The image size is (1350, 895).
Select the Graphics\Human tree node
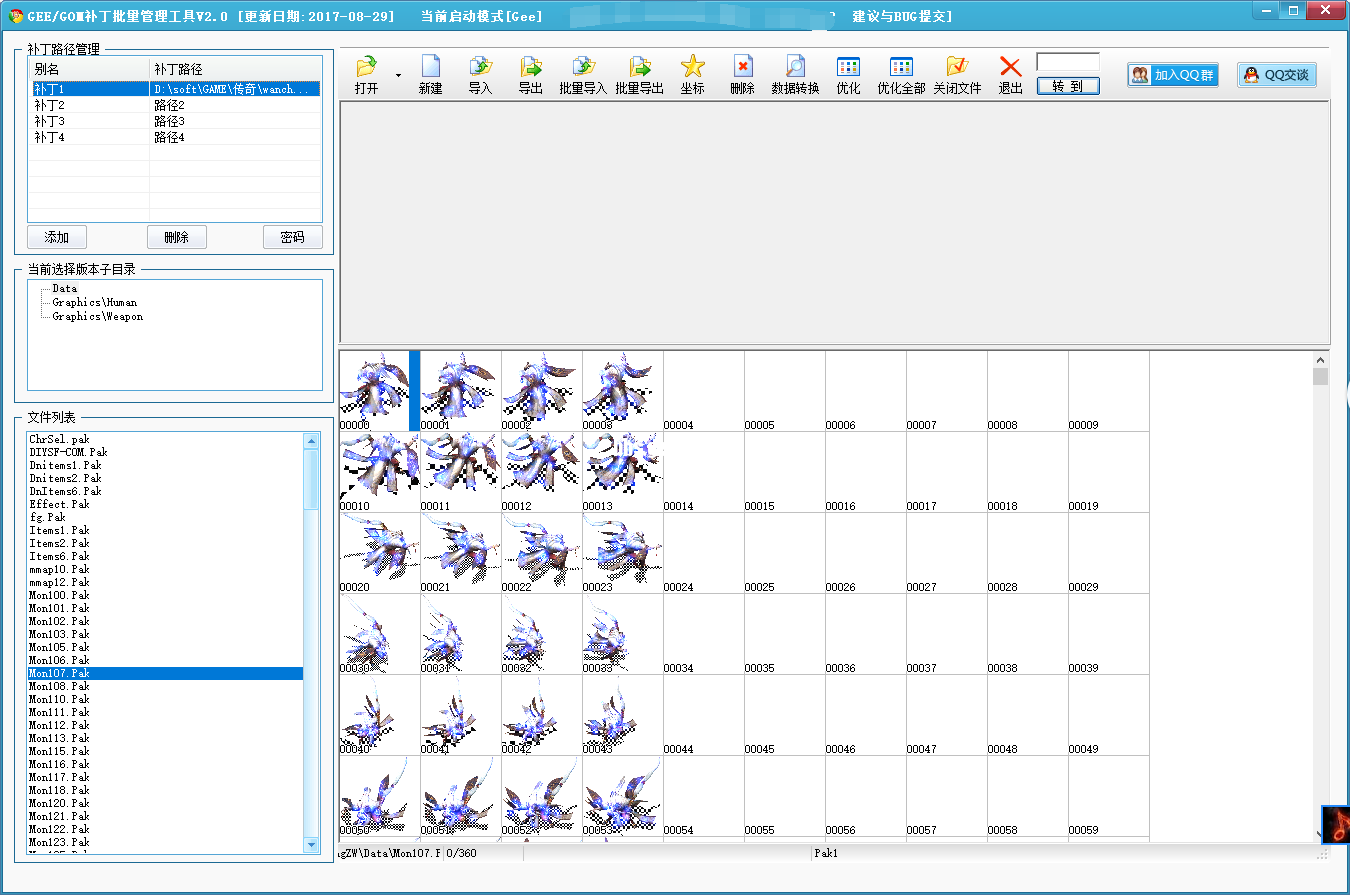[x=95, y=302]
